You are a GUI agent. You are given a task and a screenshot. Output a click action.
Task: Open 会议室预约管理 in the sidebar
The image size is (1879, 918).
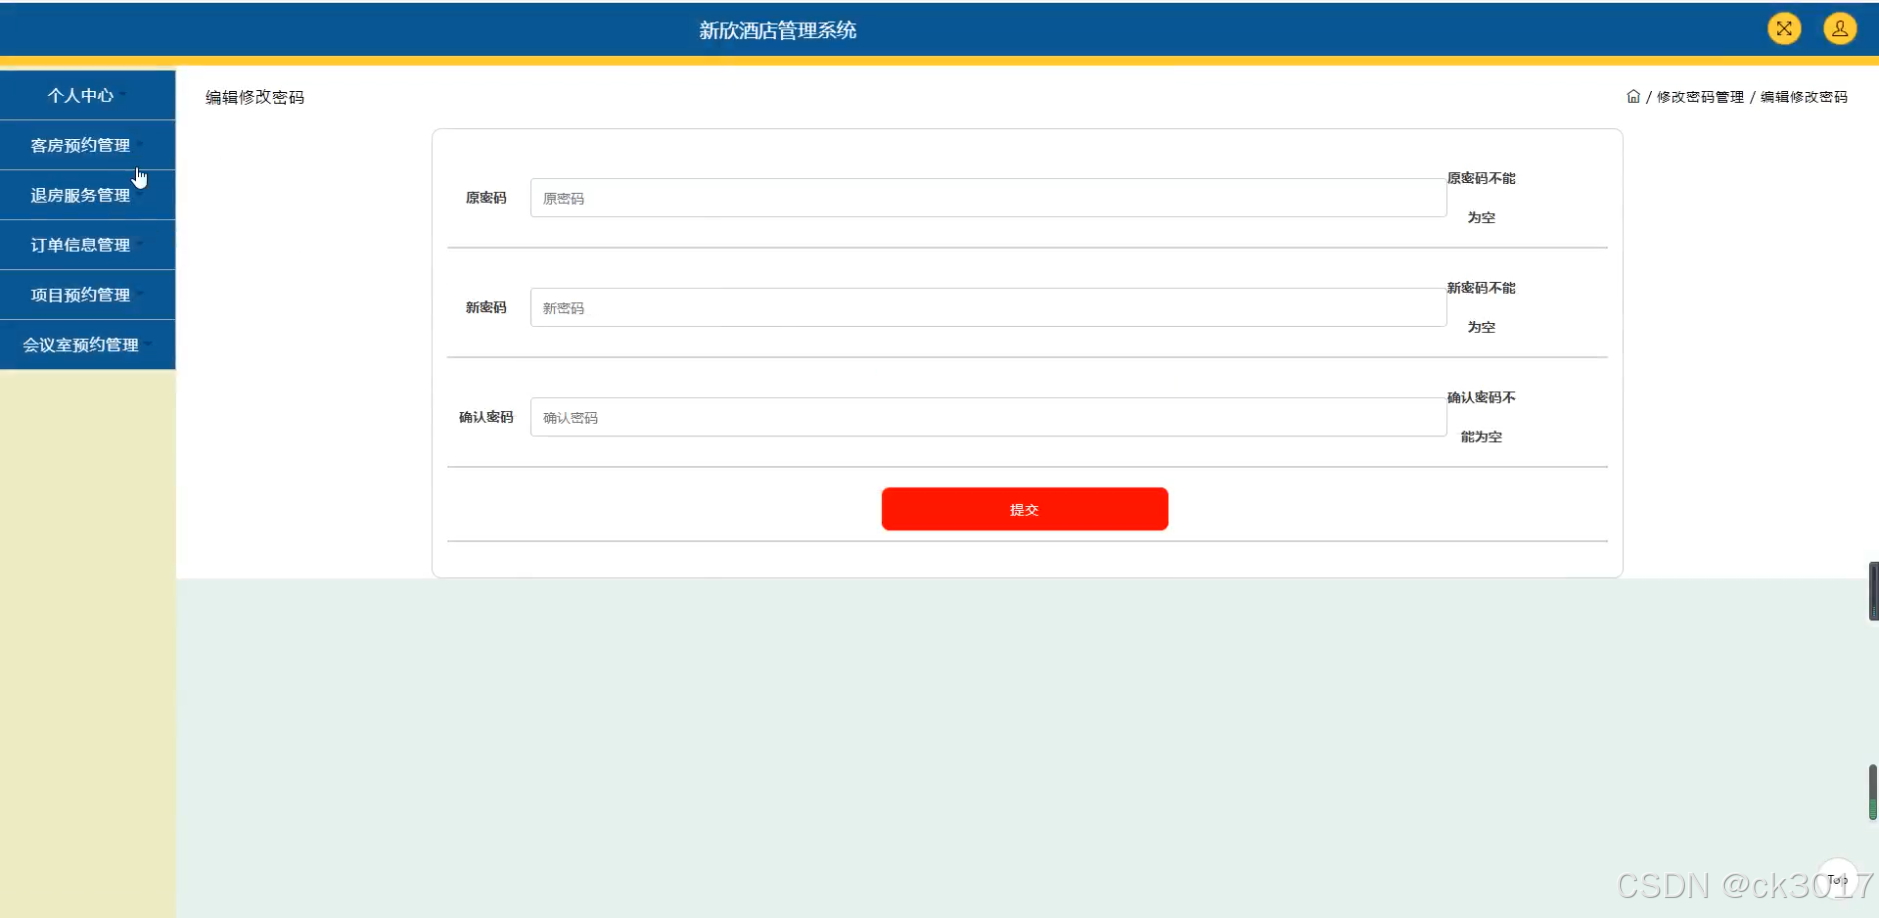88,345
